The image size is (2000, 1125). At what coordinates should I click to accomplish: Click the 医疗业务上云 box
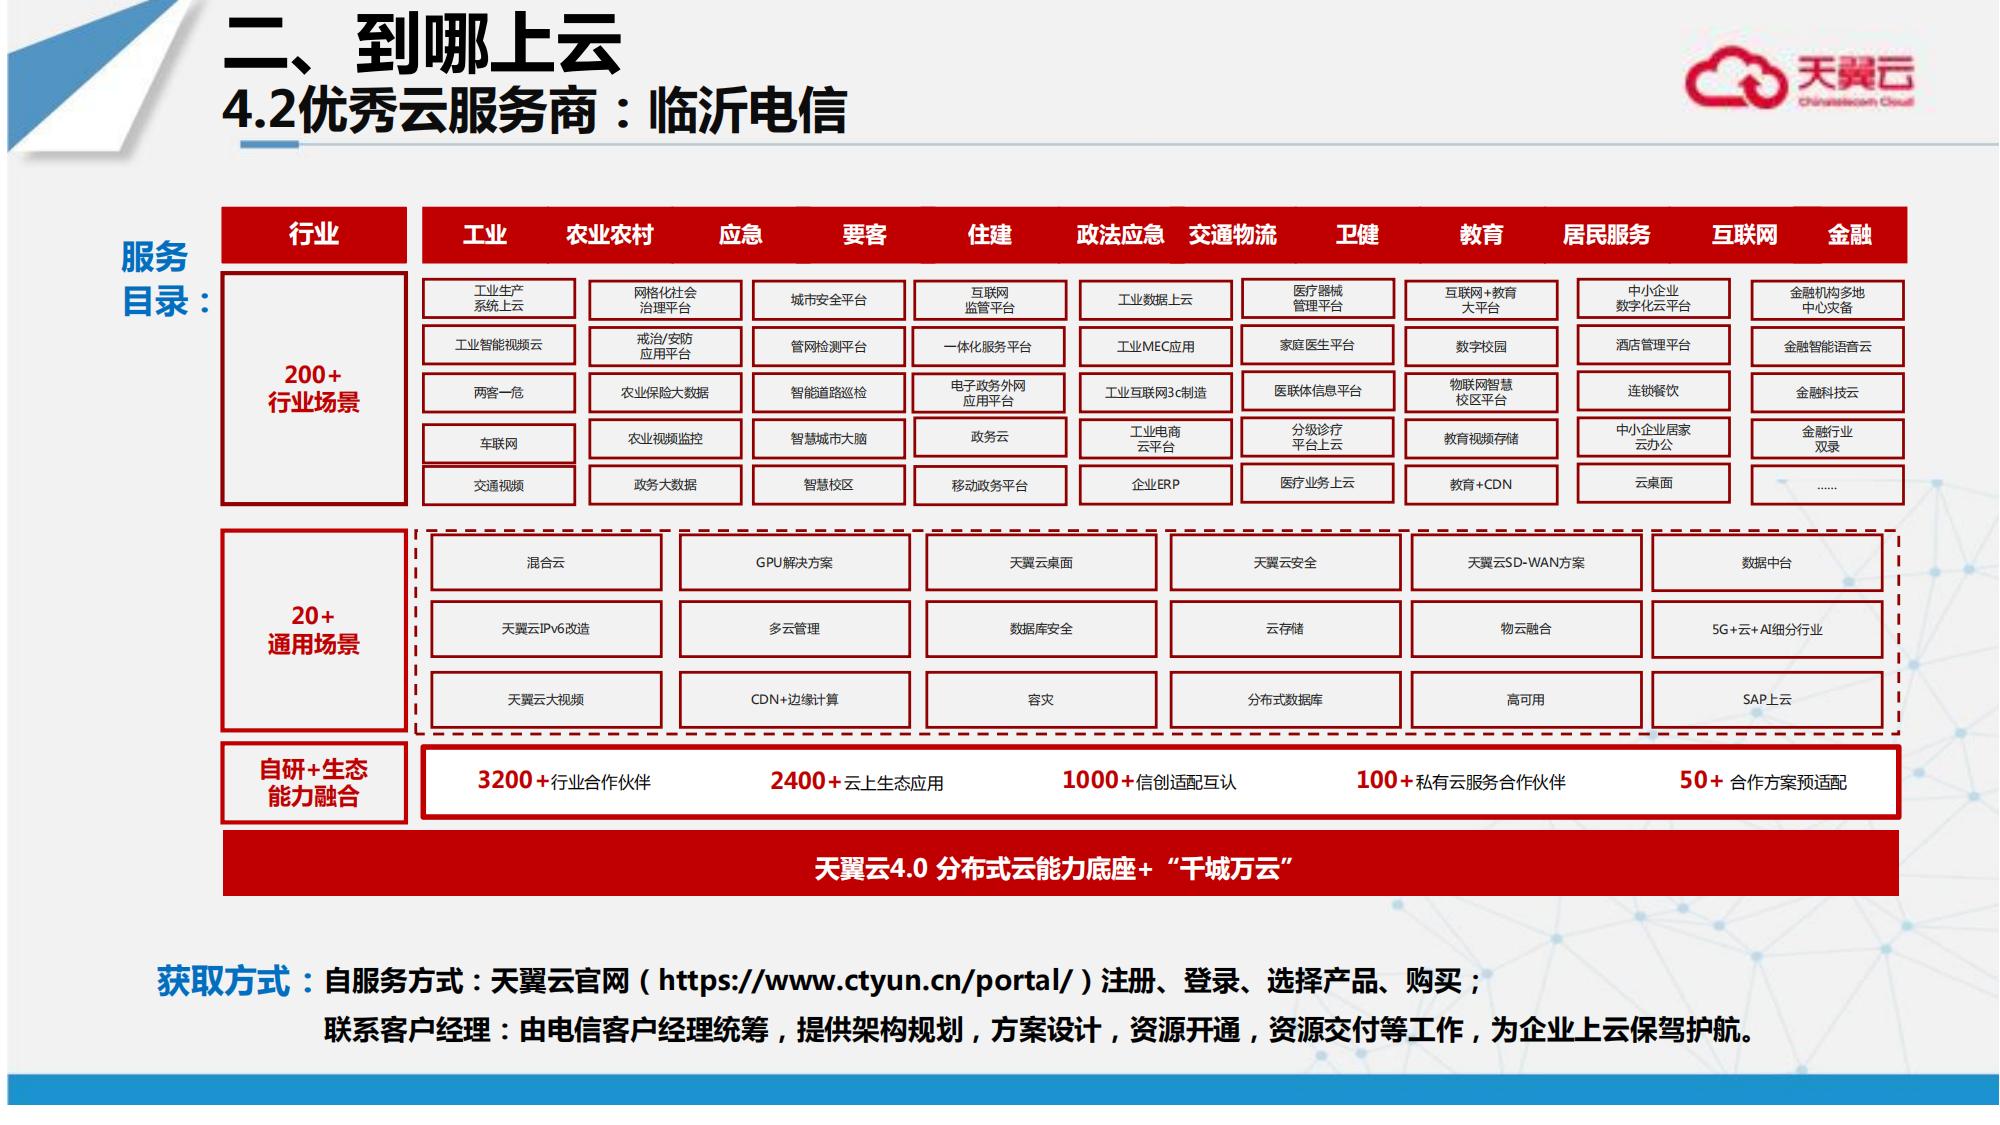tap(1318, 482)
